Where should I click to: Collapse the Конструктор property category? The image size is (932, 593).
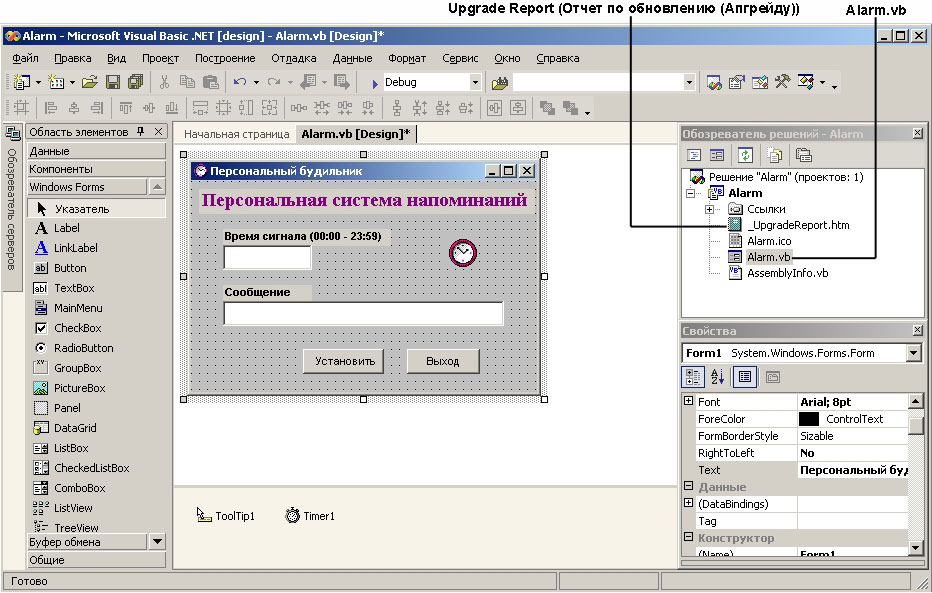pyautogui.click(x=688, y=537)
